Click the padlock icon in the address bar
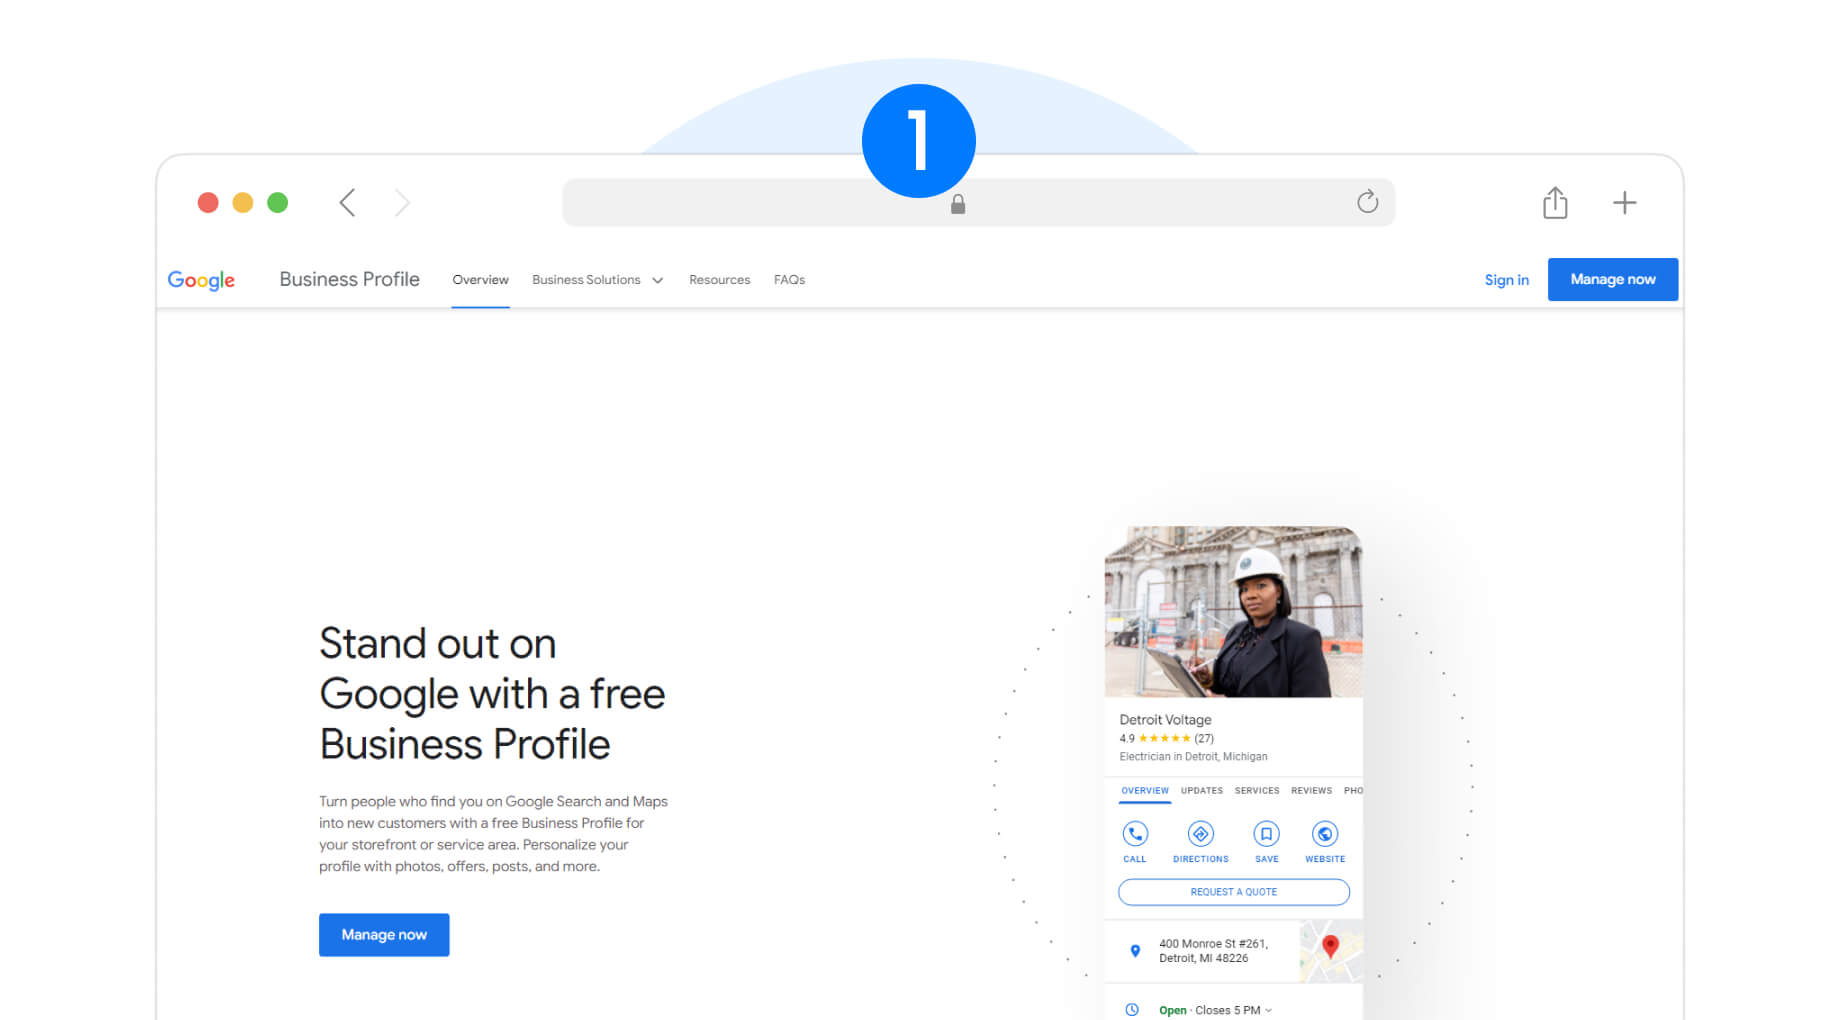This screenshot has width=1840, height=1020. click(x=958, y=204)
